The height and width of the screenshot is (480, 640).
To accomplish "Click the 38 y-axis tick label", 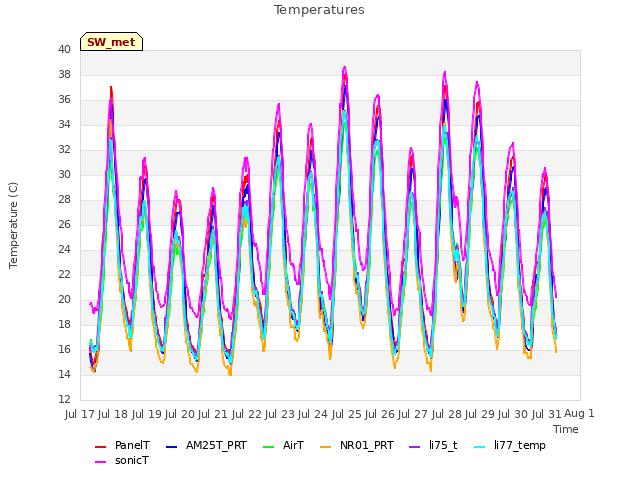I will 64,74.
